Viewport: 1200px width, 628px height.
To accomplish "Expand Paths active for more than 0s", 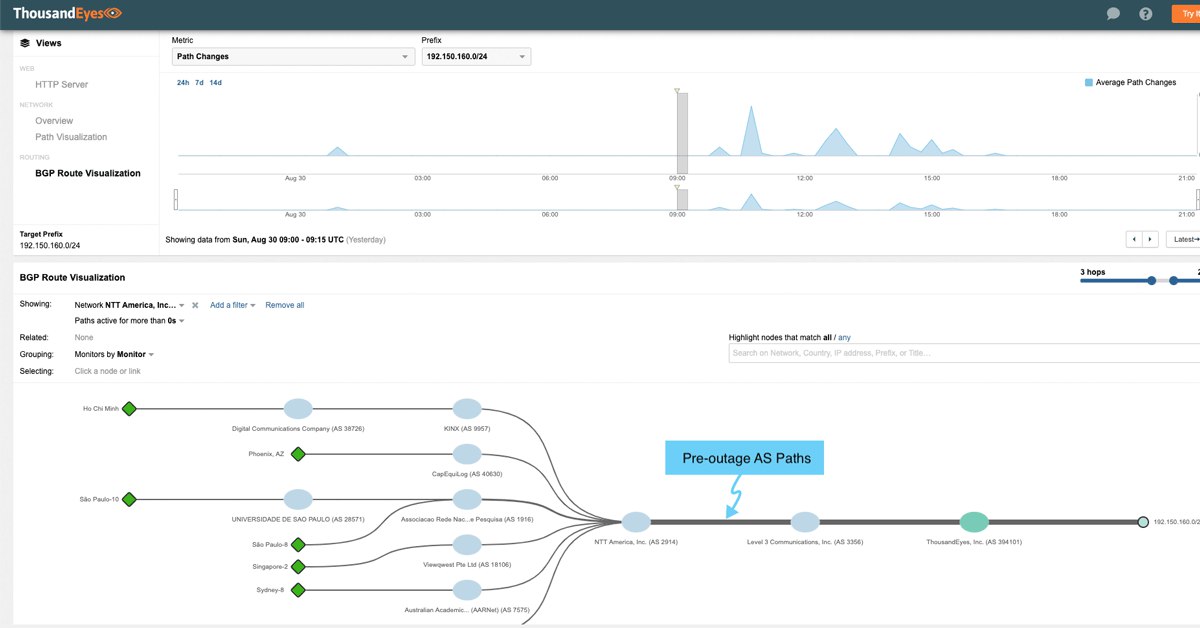I will pos(129,321).
